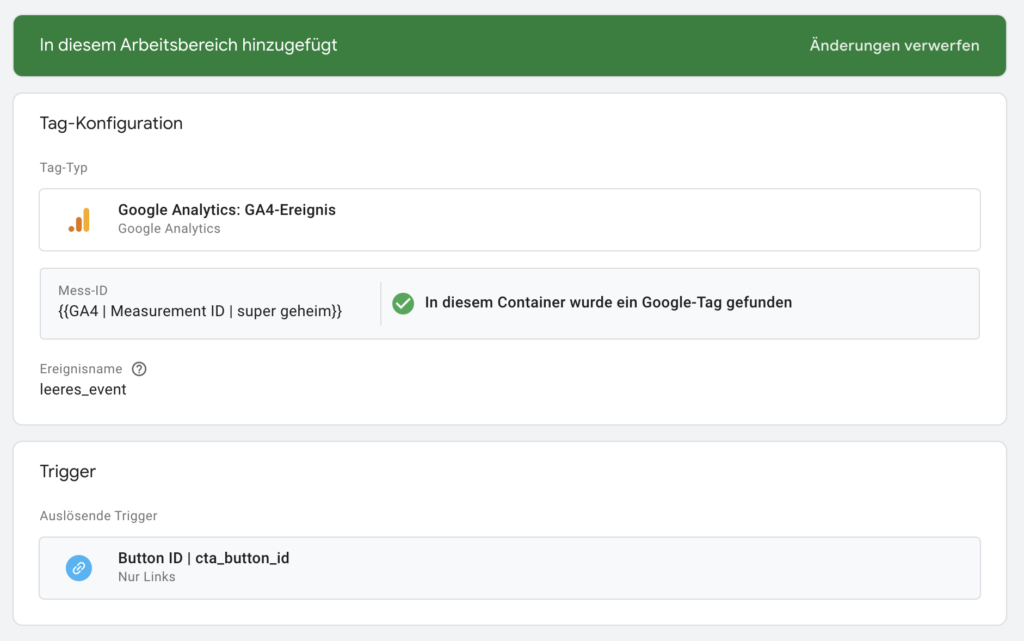Click the Ereignisname label

81,369
